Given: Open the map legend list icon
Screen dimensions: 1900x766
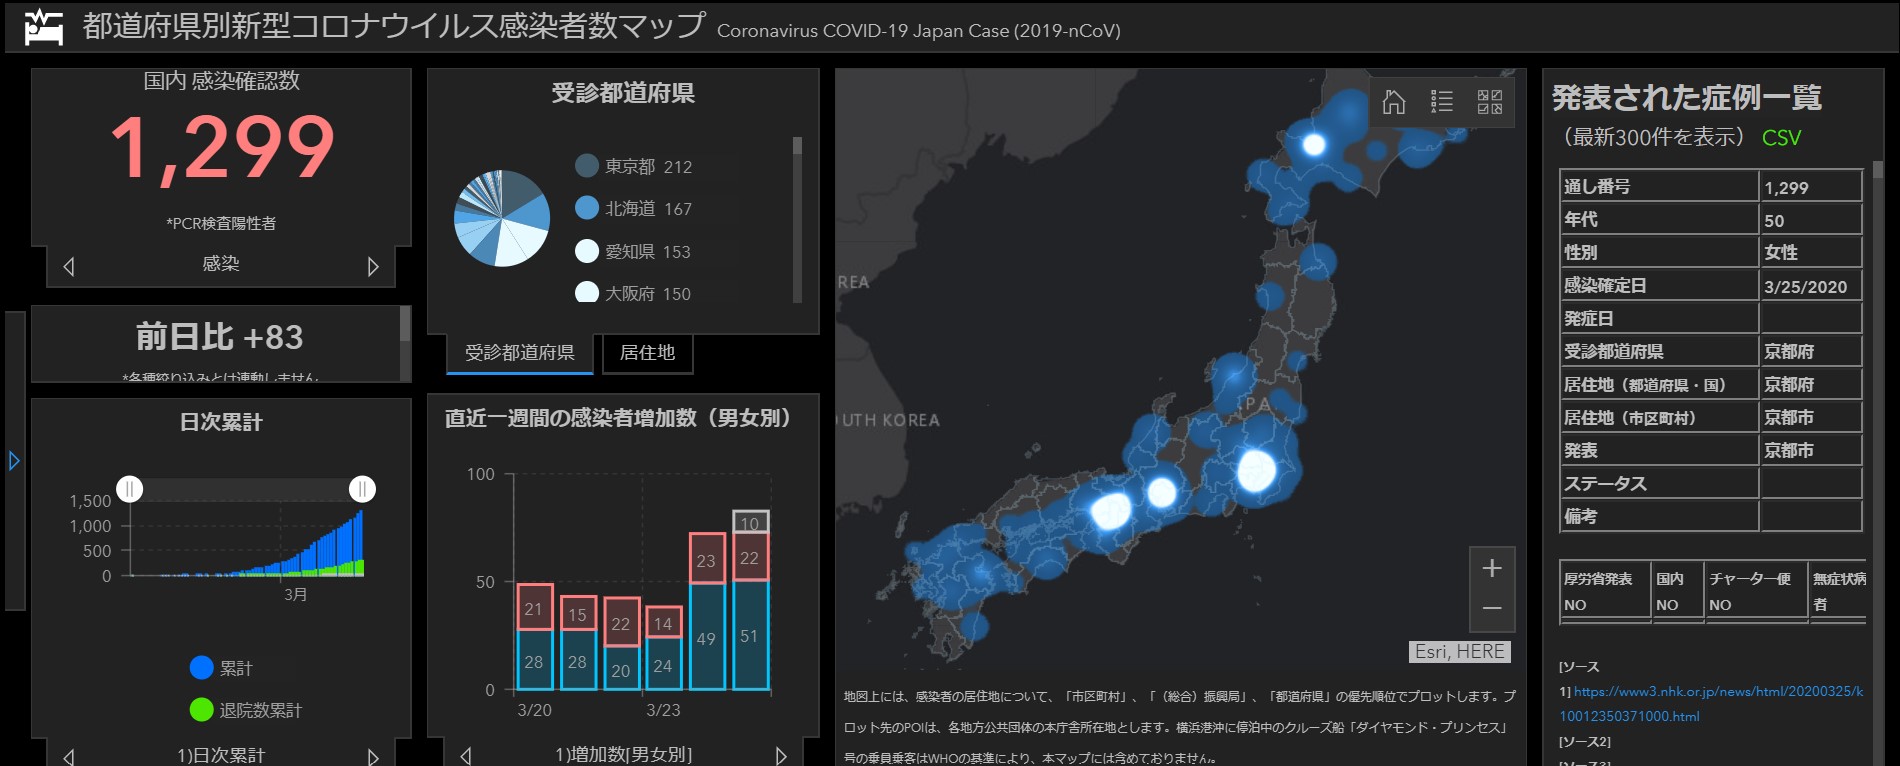Looking at the screenshot, I should point(1441,102).
